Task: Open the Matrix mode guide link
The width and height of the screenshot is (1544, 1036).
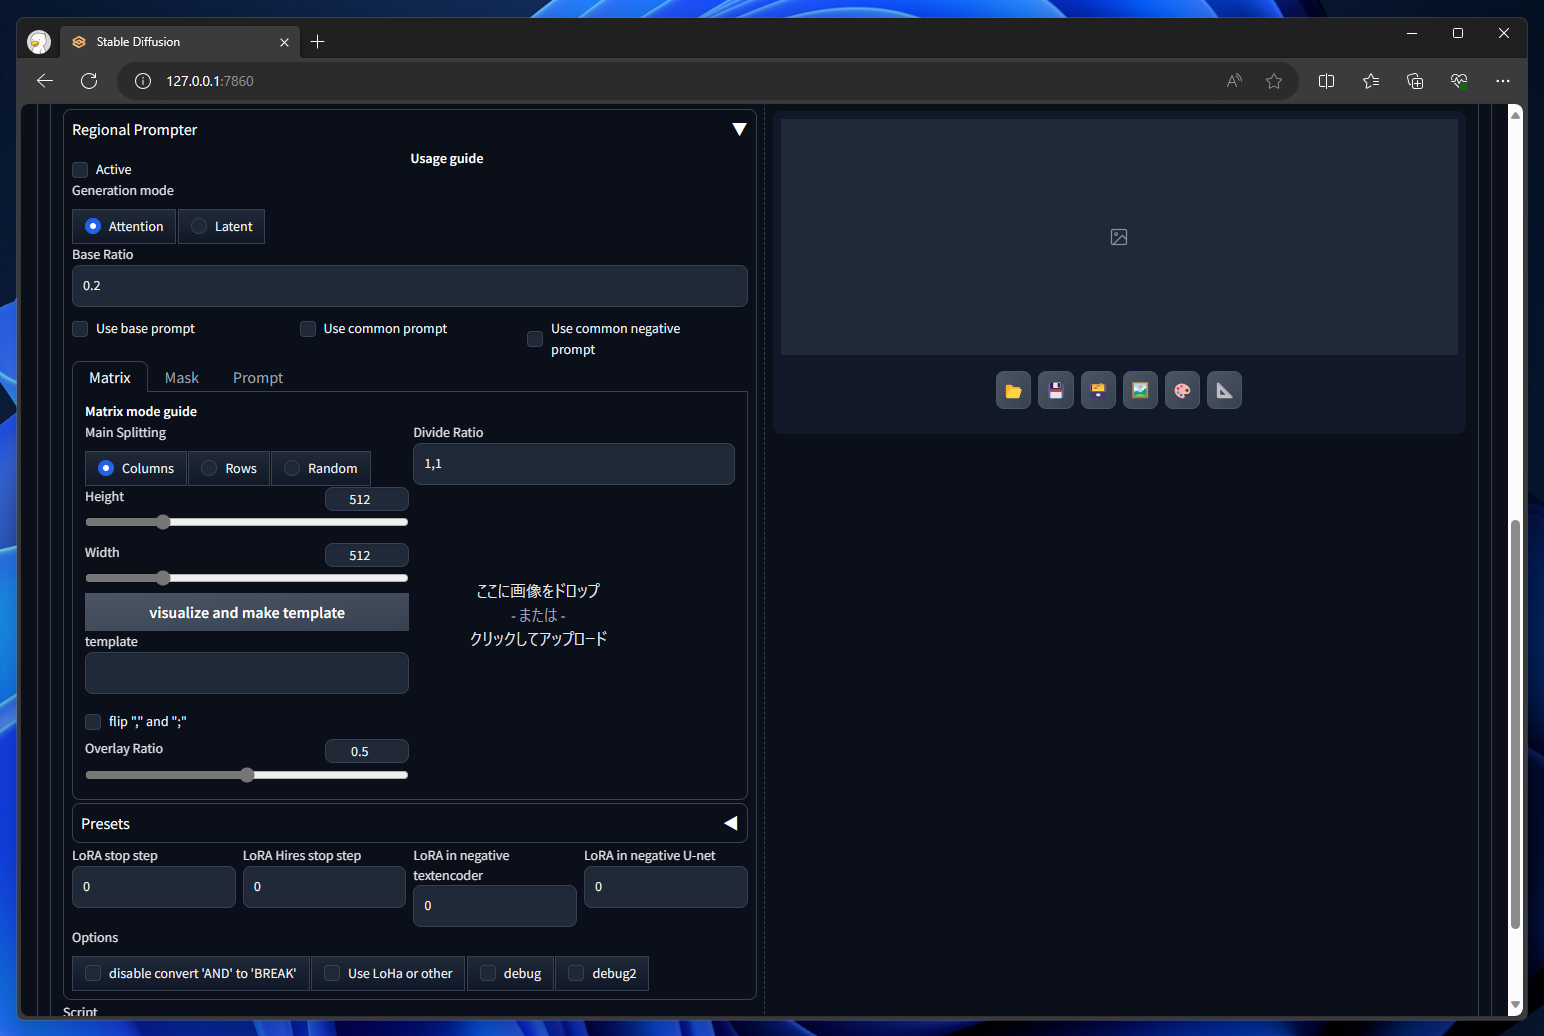Action: (141, 411)
